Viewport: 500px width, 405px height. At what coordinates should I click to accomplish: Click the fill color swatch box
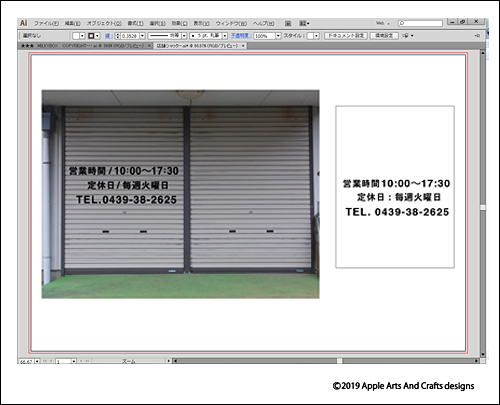[76, 36]
